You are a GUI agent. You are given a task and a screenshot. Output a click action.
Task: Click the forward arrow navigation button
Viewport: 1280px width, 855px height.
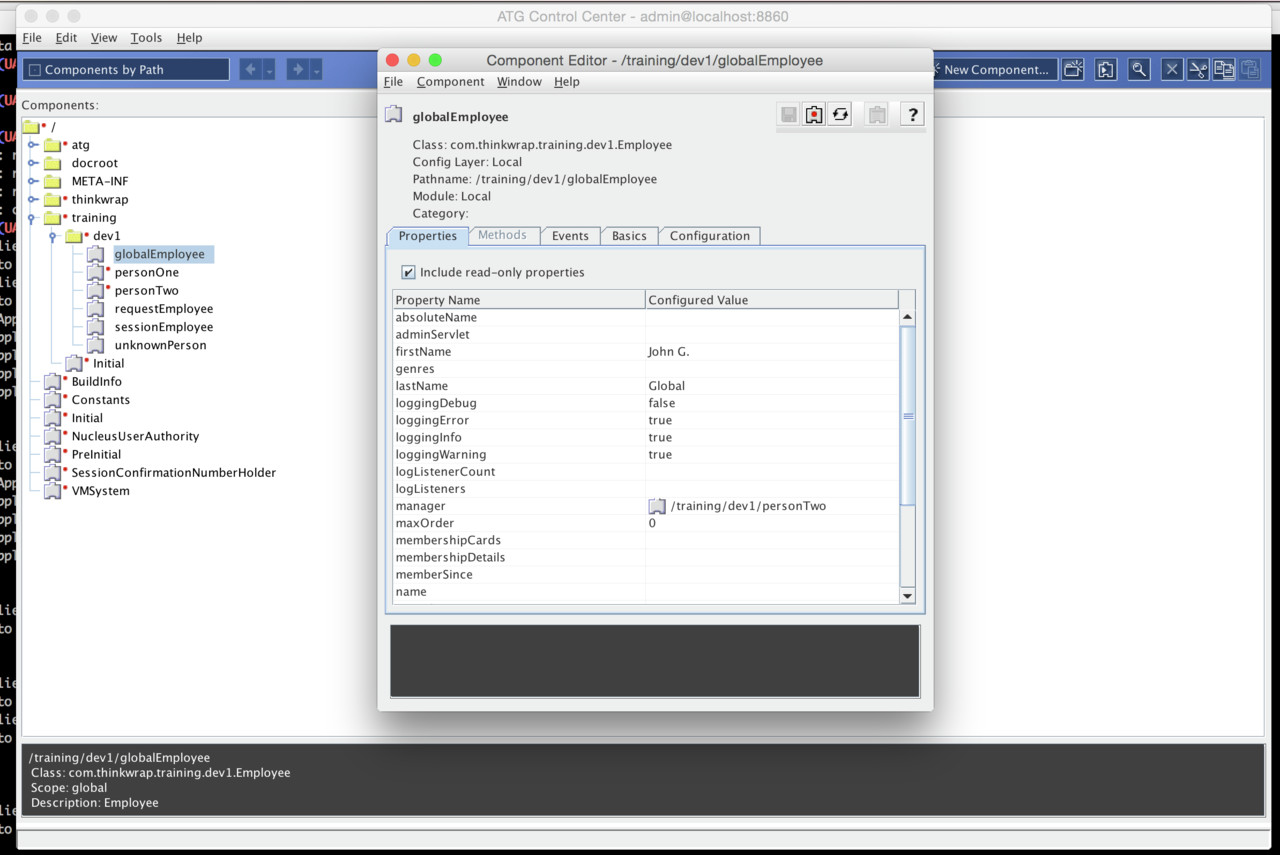coord(296,69)
